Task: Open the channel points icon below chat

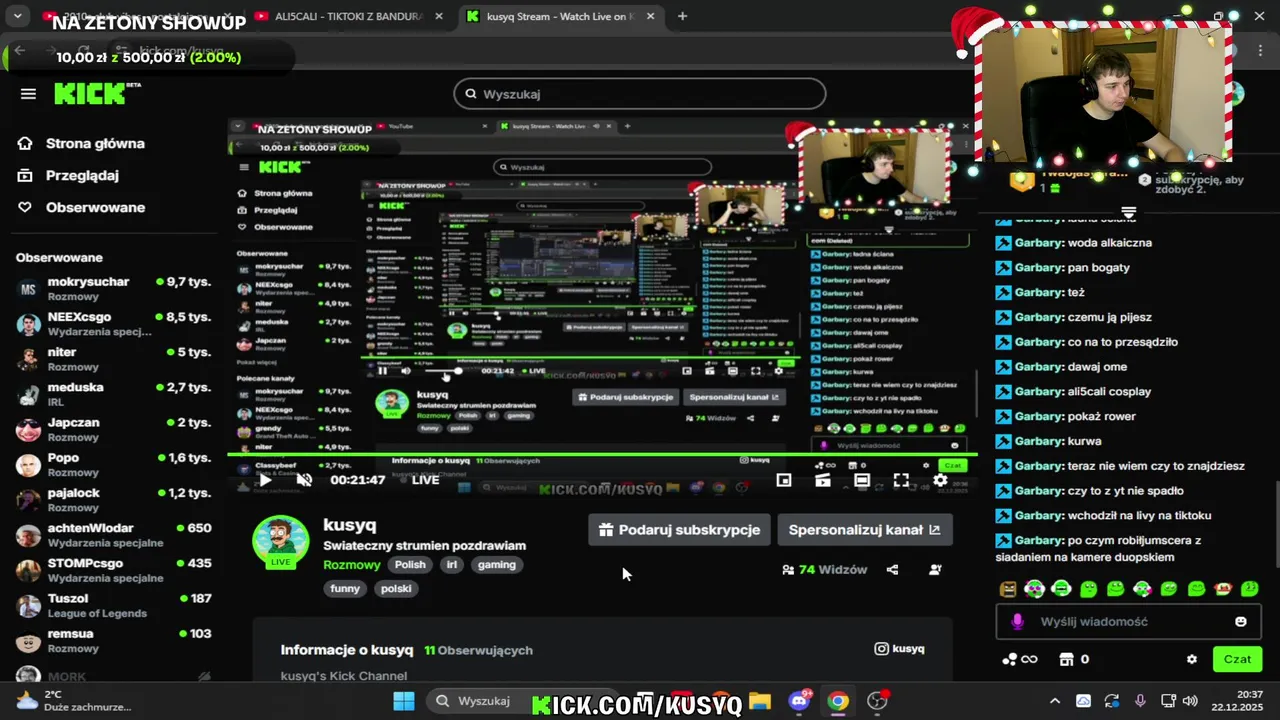Action: tap(1020, 660)
